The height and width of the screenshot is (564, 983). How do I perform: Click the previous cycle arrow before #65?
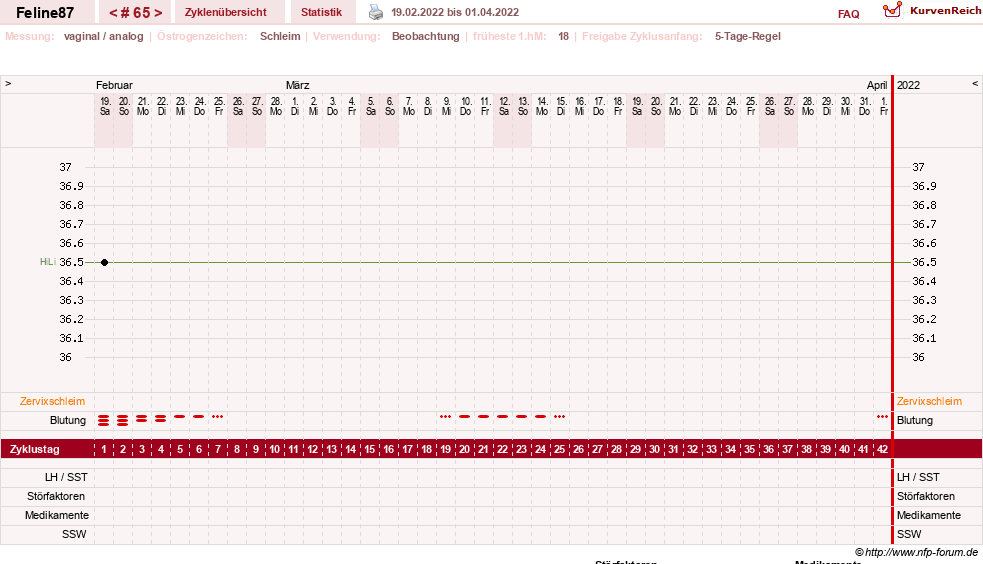113,13
